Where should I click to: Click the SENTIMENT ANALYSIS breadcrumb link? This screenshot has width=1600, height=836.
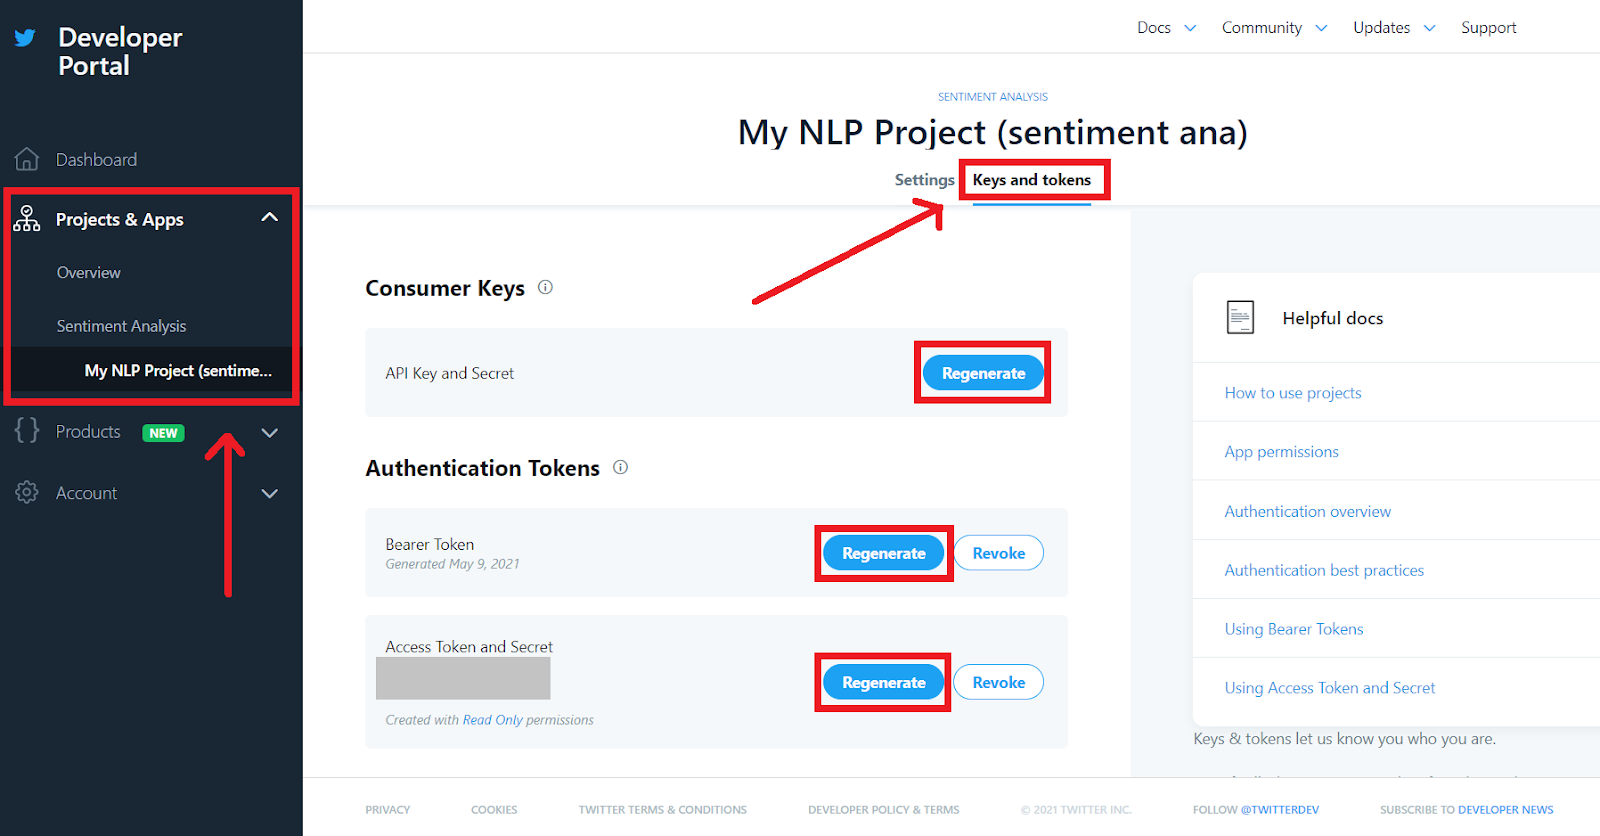tap(993, 97)
